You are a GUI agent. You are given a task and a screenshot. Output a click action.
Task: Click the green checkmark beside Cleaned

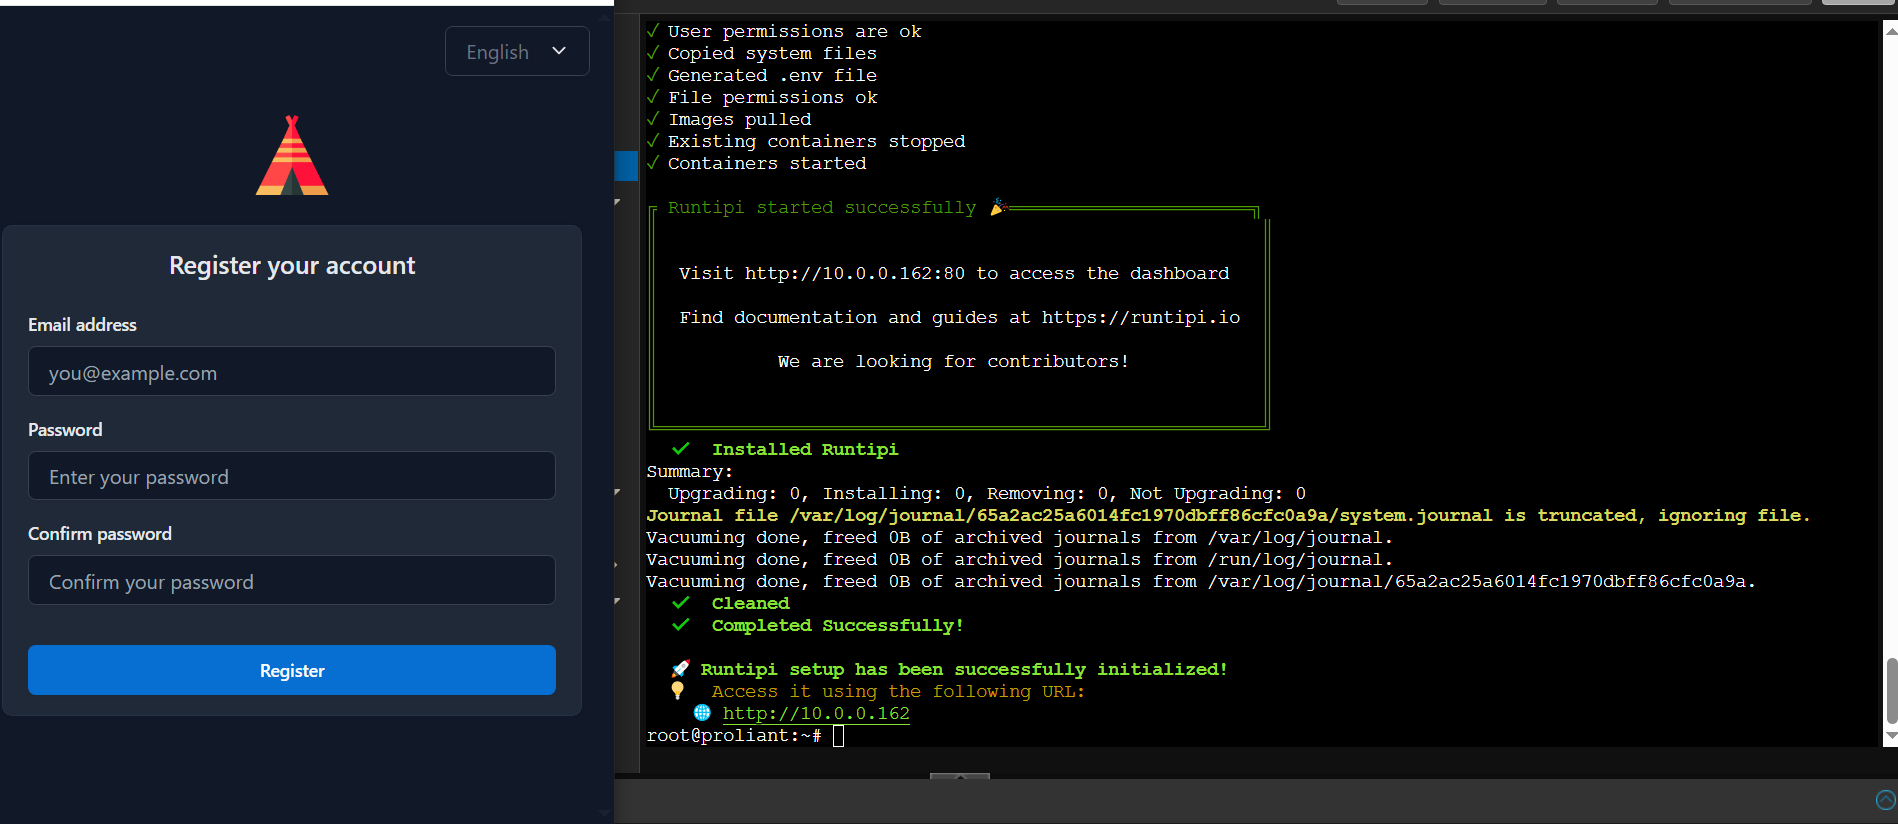click(x=681, y=603)
